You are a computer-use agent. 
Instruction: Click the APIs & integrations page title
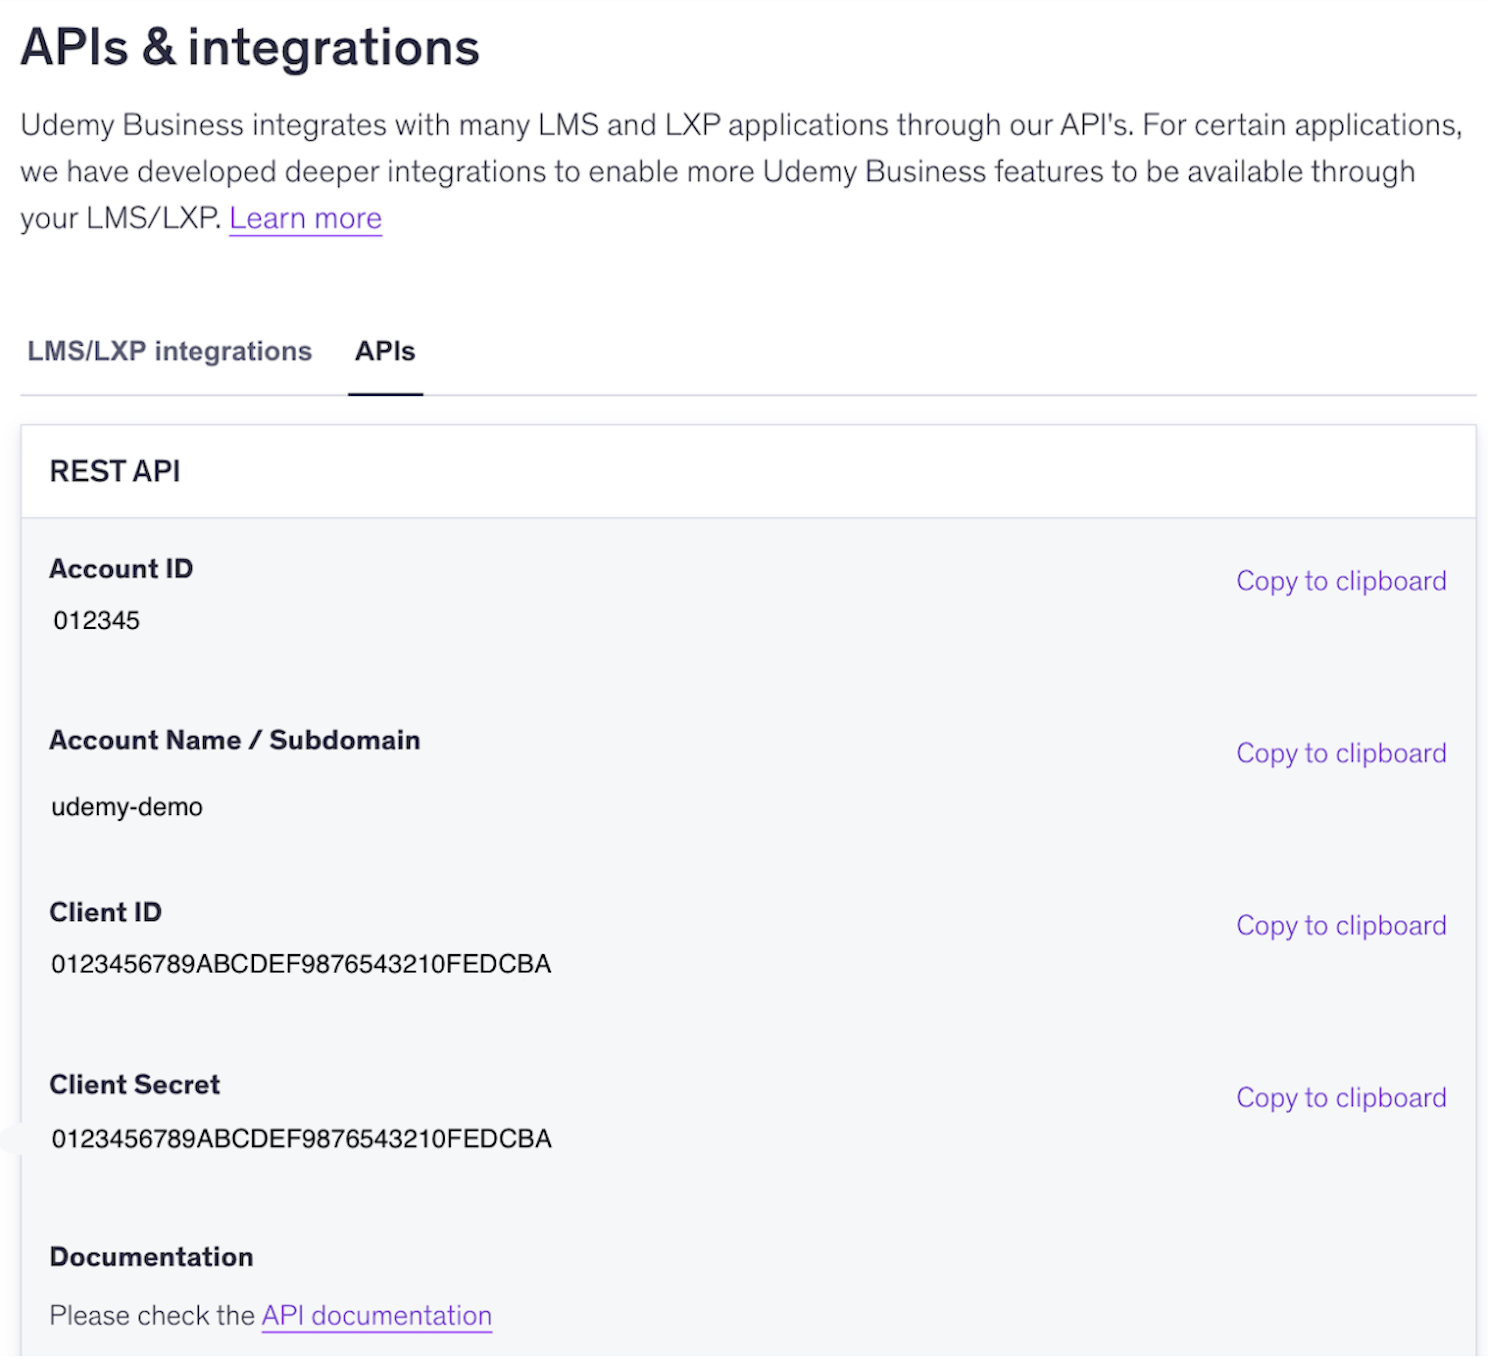coord(250,47)
